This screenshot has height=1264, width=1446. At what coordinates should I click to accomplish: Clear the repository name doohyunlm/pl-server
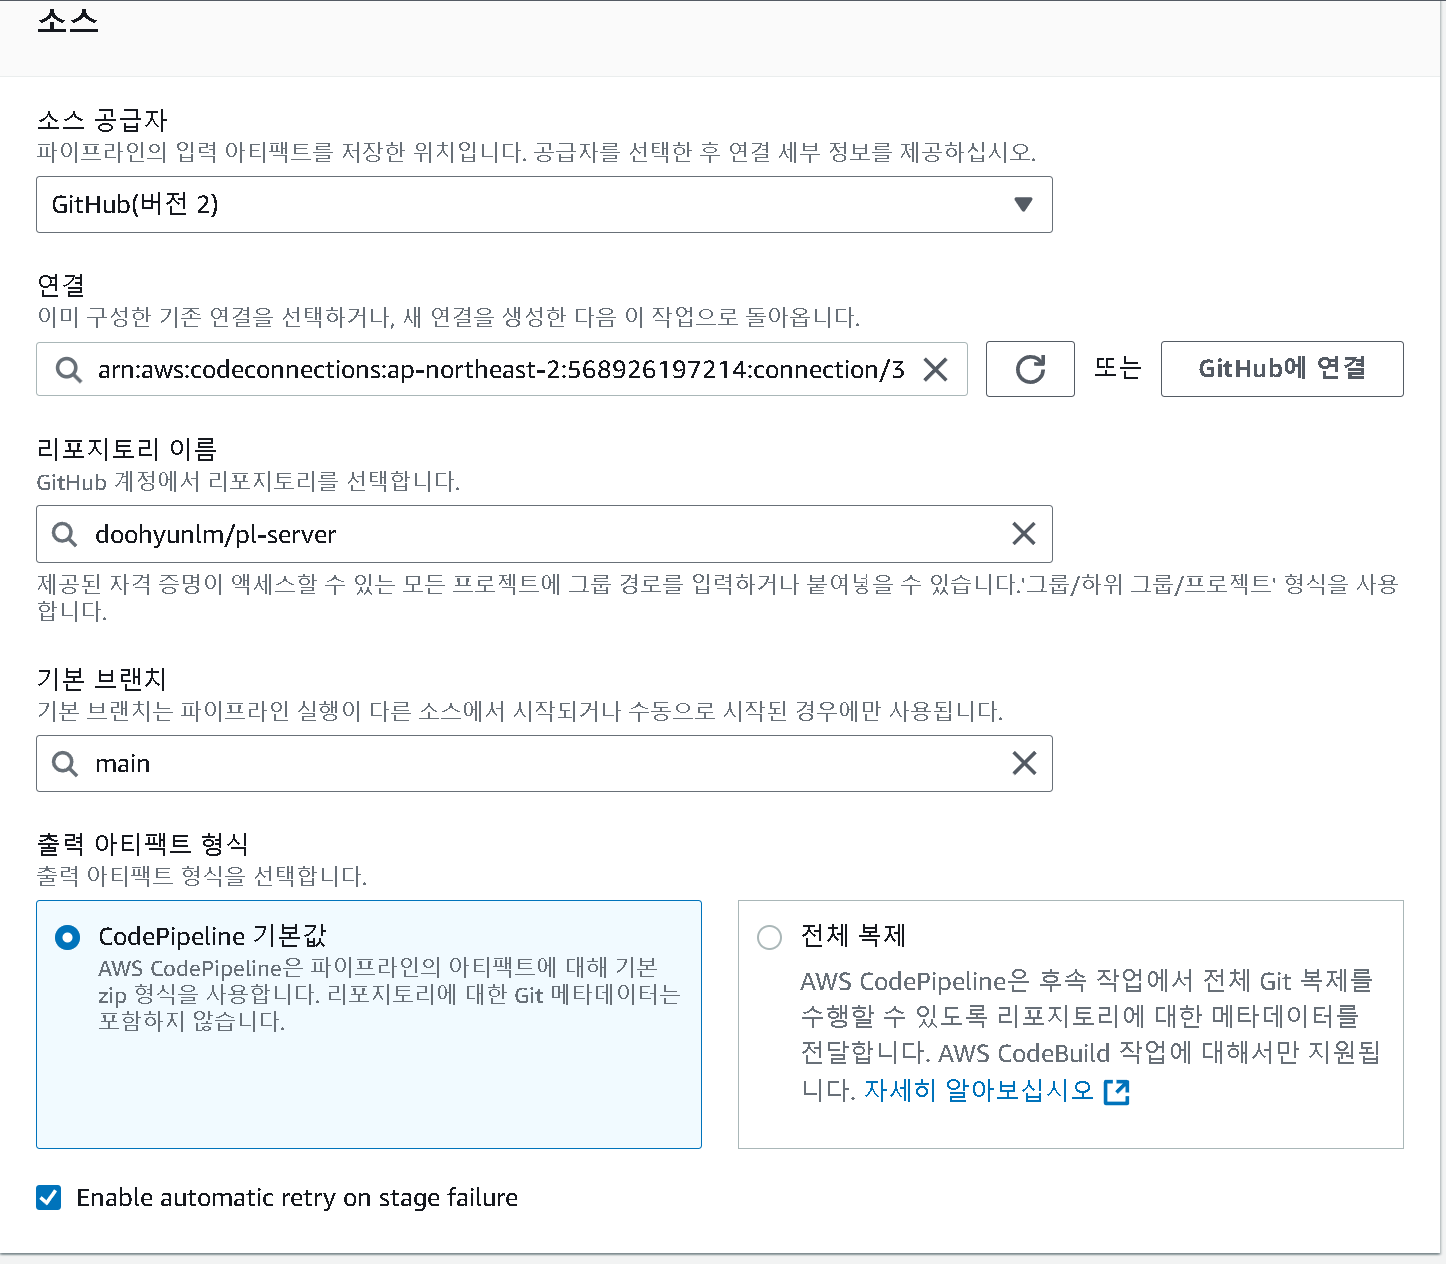point(1024,534)
